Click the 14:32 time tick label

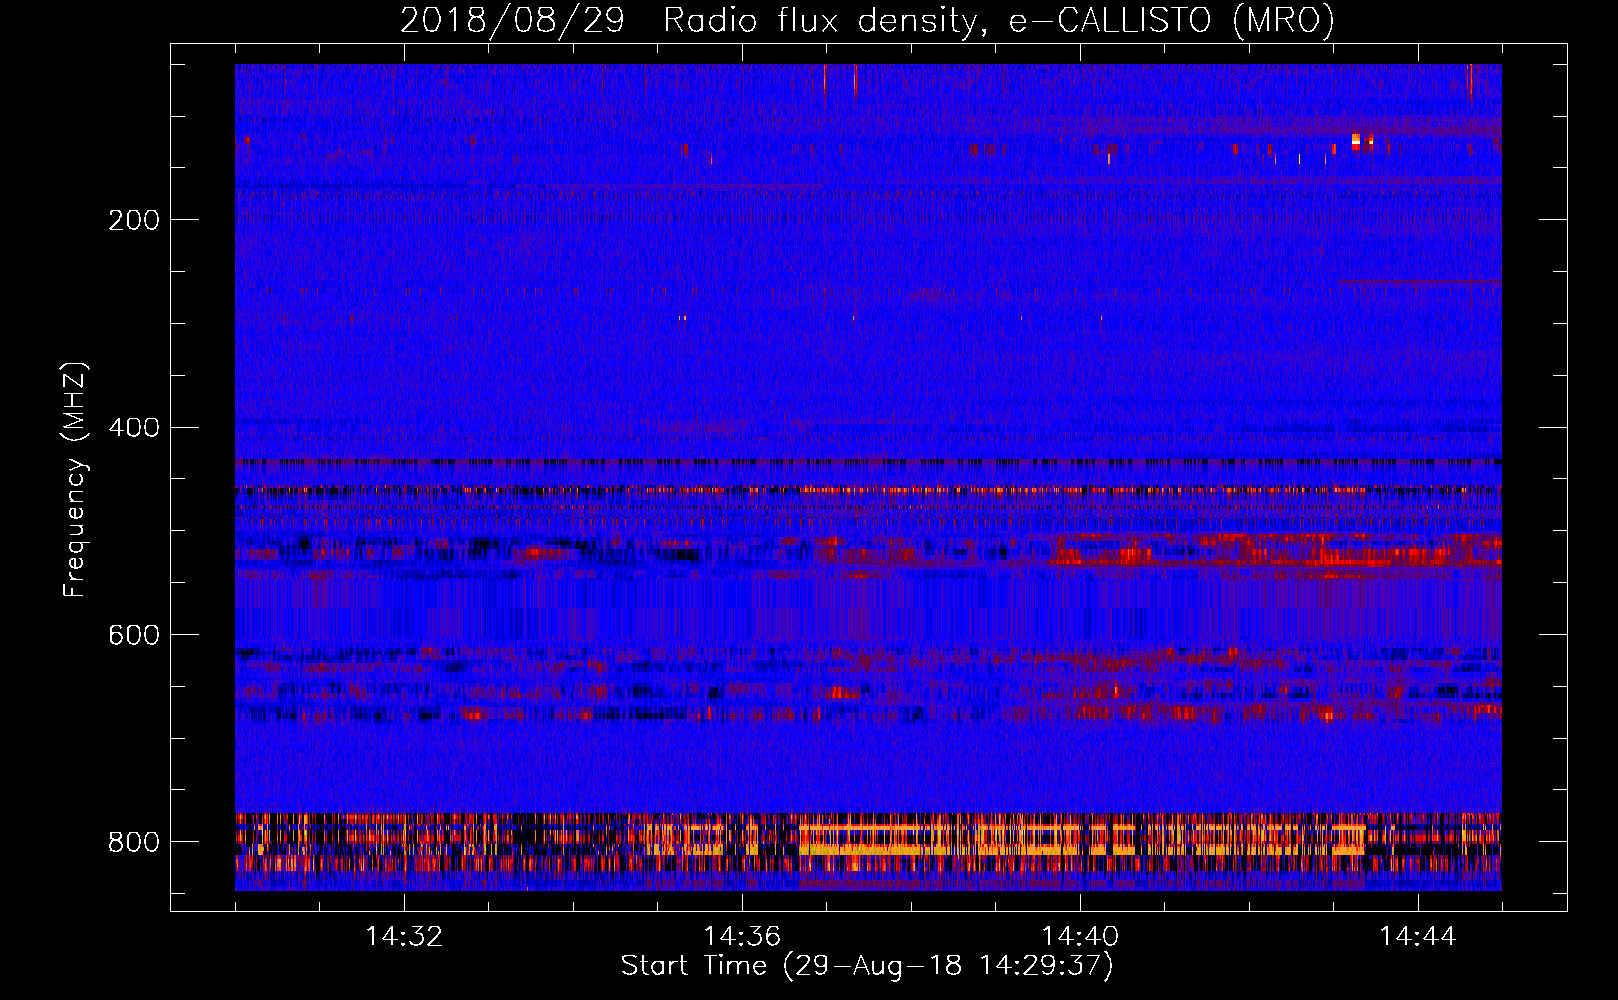point(404,937)
